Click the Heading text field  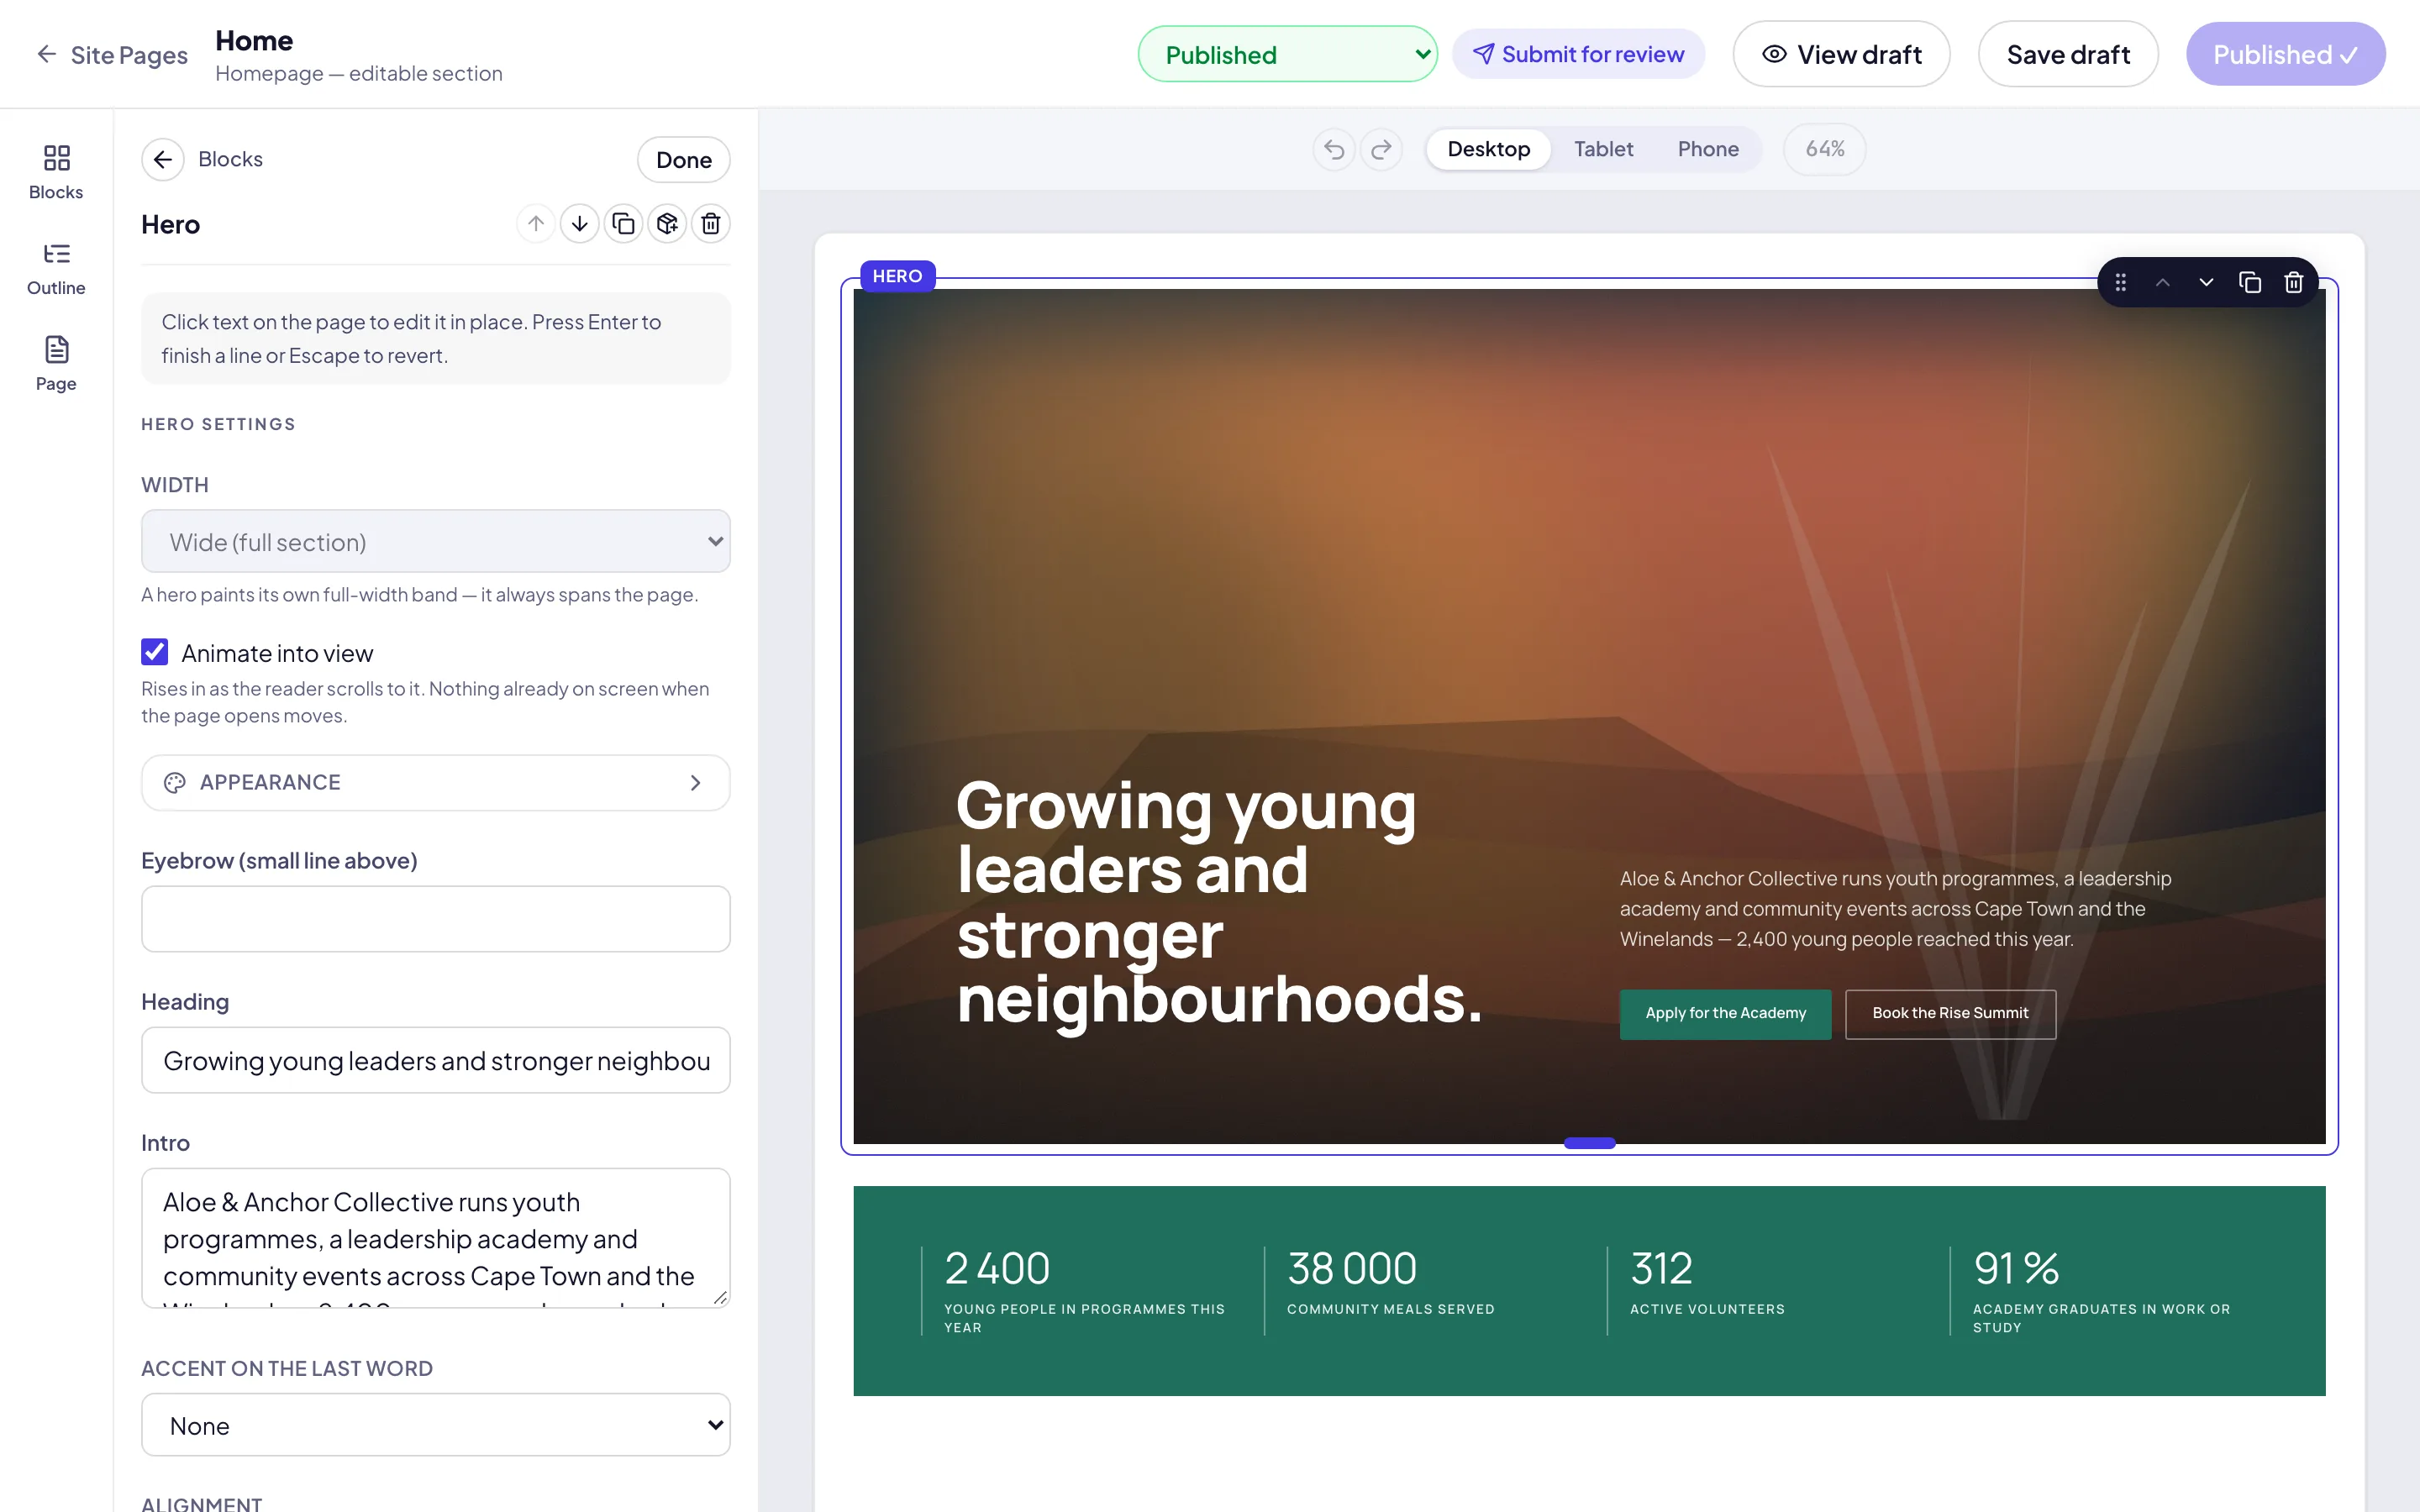[x=436, y=1060]
